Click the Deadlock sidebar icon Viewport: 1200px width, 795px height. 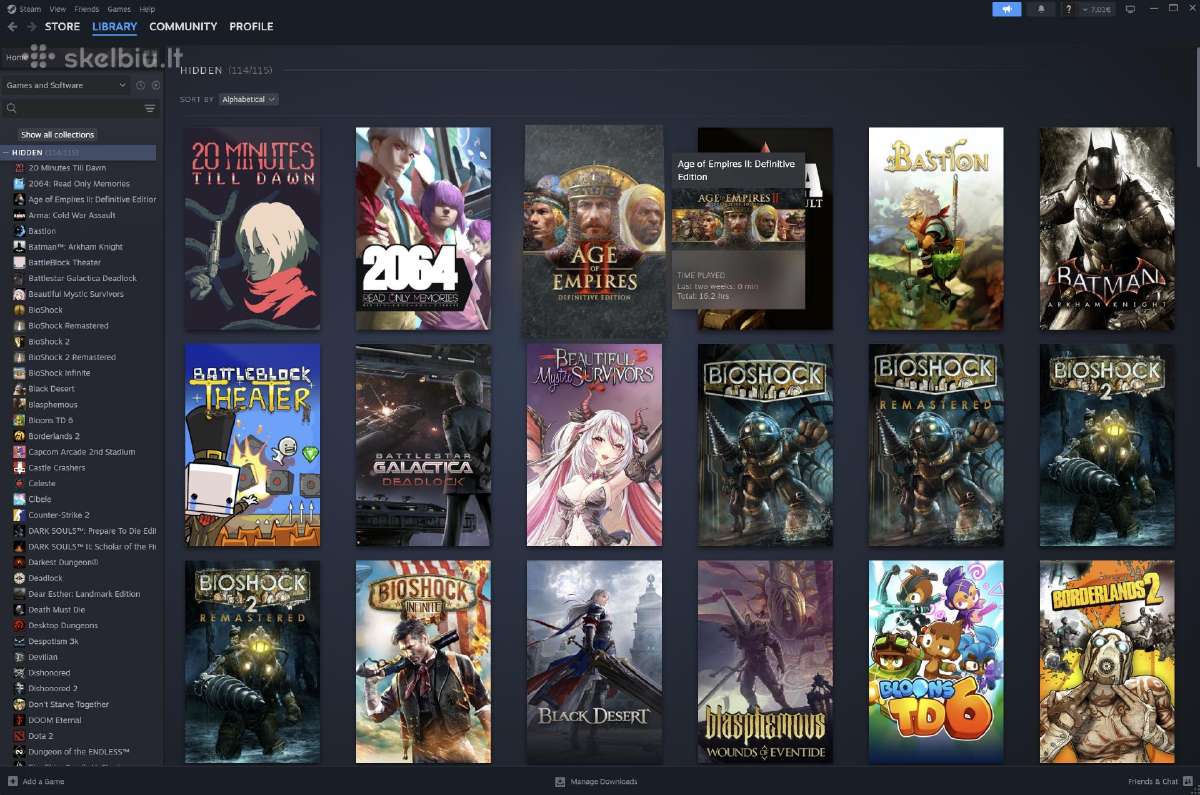coord(19,578)
